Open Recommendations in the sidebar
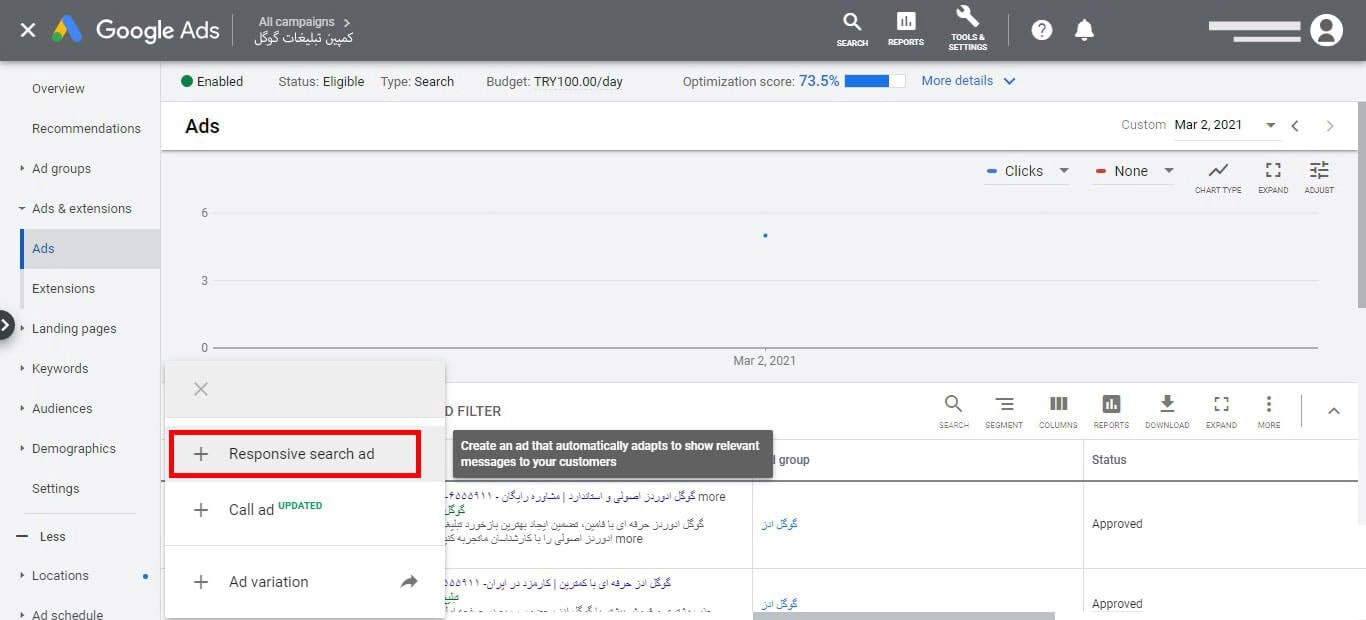 pos(86,128)
